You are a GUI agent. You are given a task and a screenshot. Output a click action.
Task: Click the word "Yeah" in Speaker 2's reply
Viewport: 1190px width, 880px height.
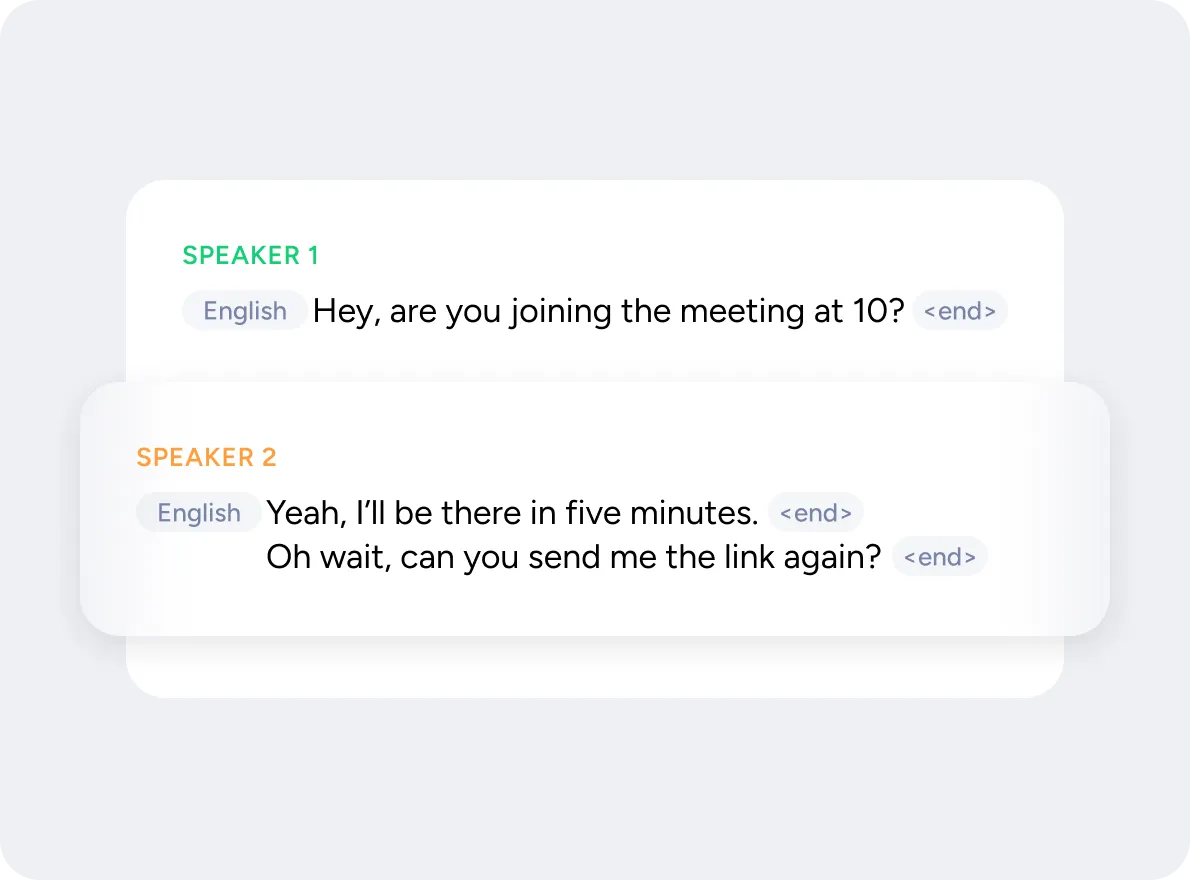[x=305, y=513]
